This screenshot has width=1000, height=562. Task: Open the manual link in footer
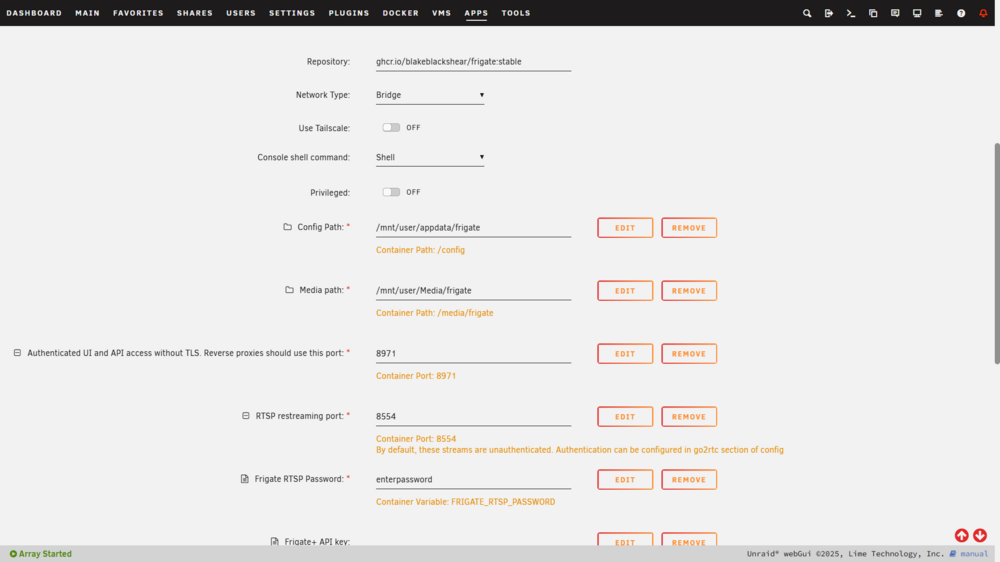coord(974,554)
